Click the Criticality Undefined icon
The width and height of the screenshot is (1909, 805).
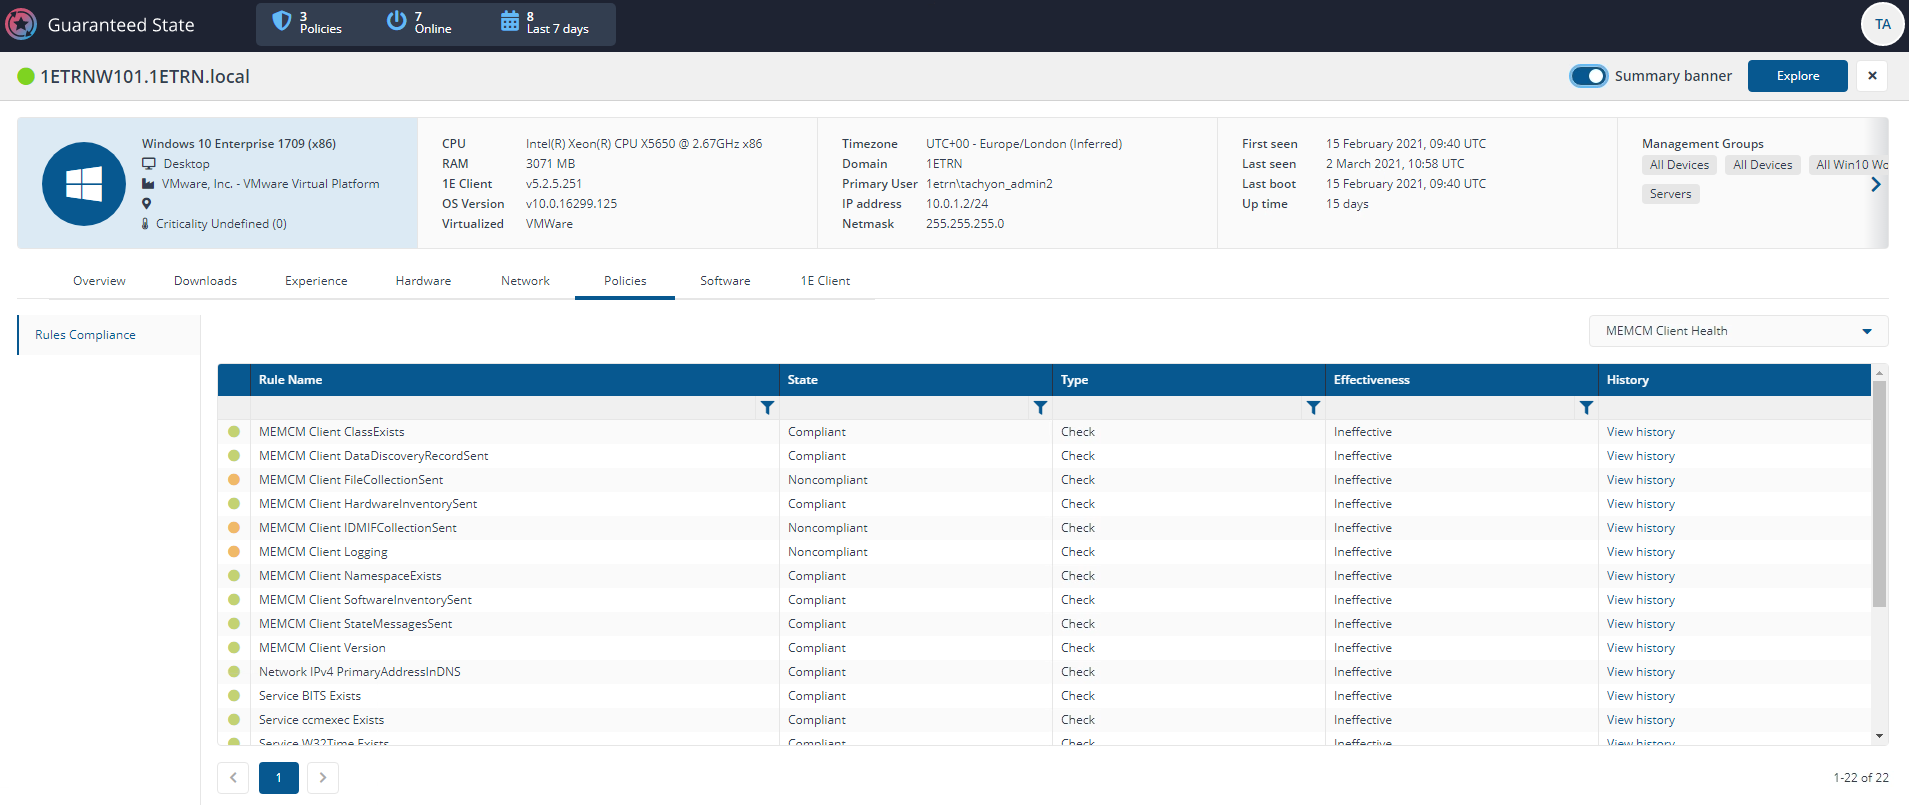pos(146,224)
